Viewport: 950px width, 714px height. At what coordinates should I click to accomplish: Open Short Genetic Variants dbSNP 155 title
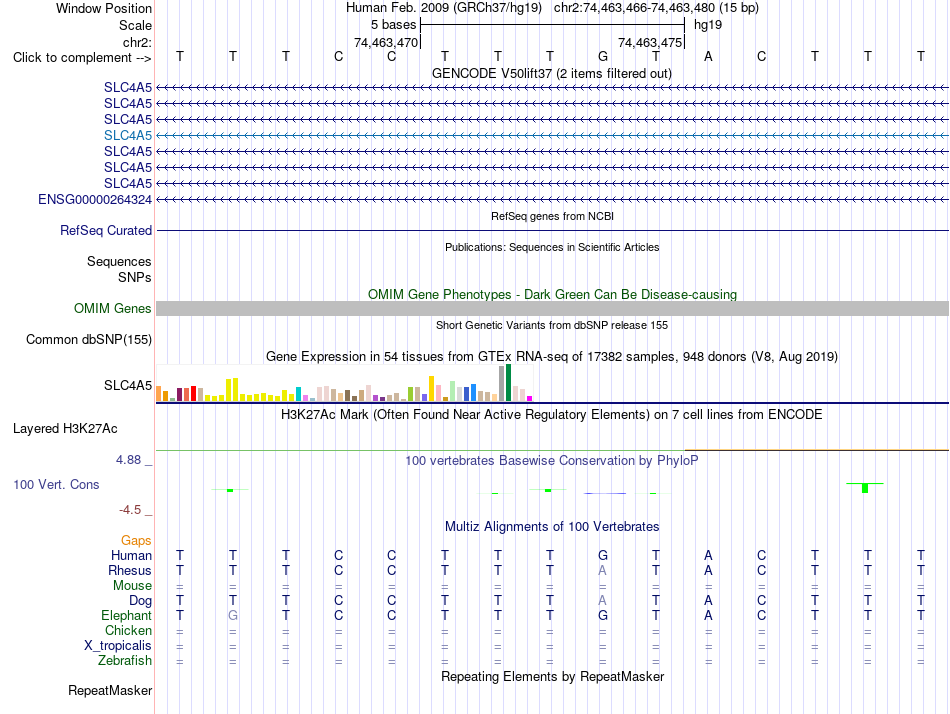tap(552, 325)
